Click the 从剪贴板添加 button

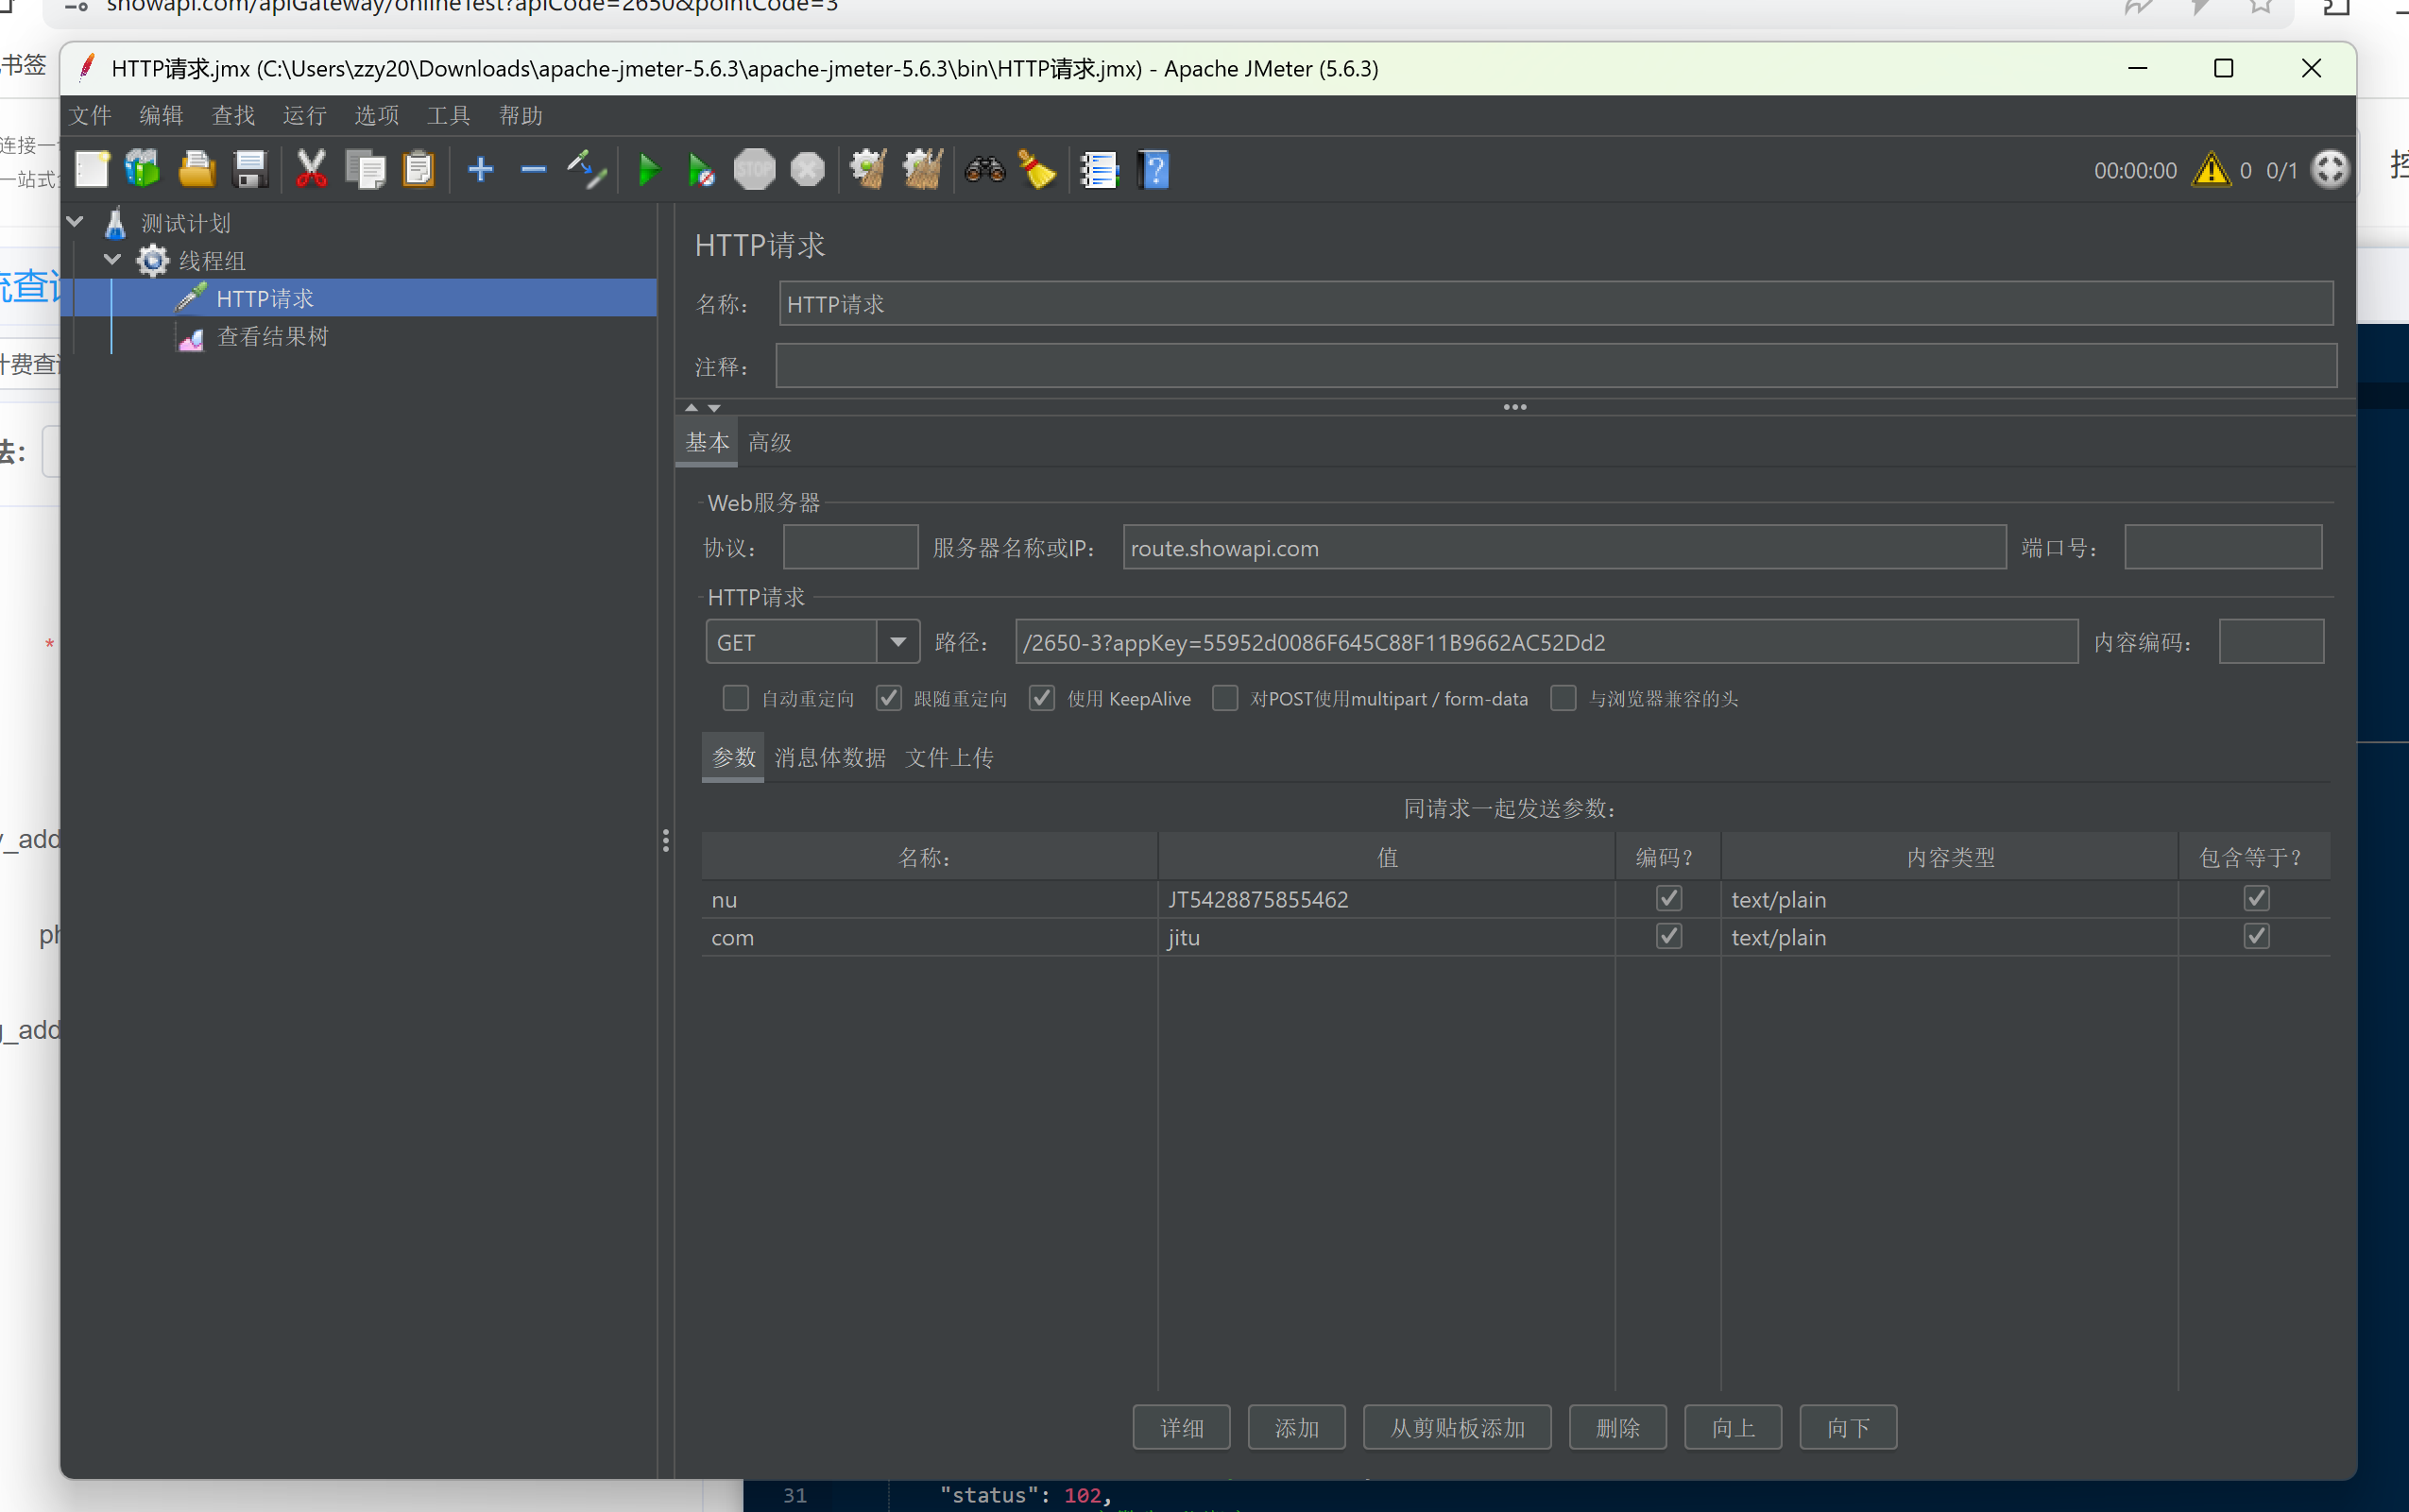pyautogui.click(x=1456, y=1427)
